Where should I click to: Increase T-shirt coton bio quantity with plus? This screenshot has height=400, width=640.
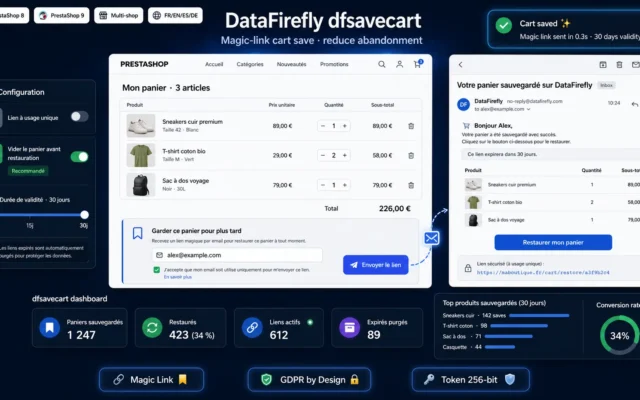click(344, 156)
